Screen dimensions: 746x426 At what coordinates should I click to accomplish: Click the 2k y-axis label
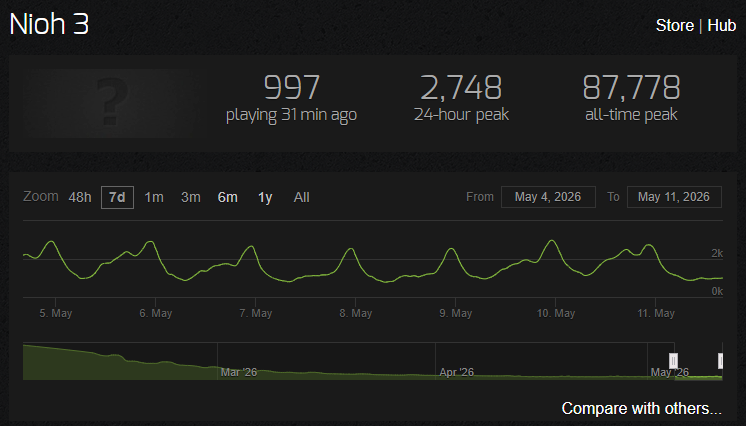[717, 253]
